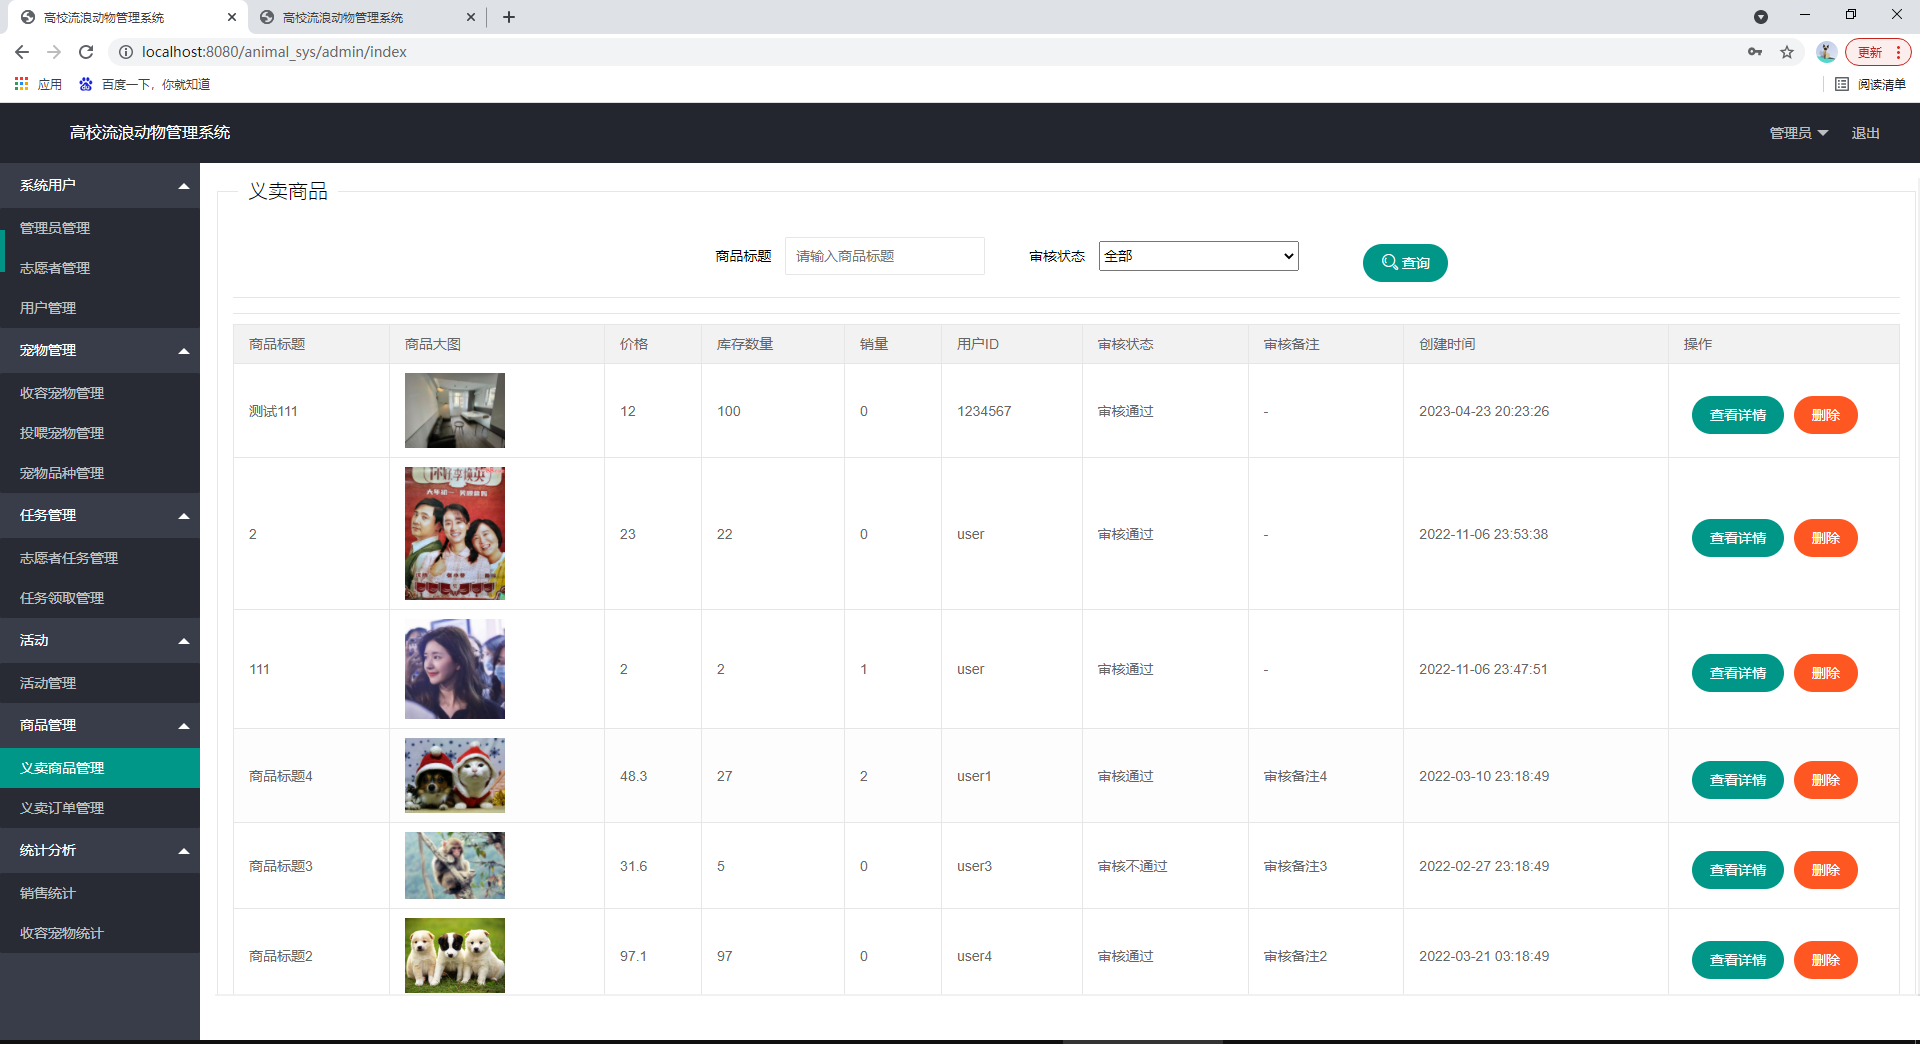Open the portrait image for product 111
The image size is (1920, 1044).
click(455, 669)
